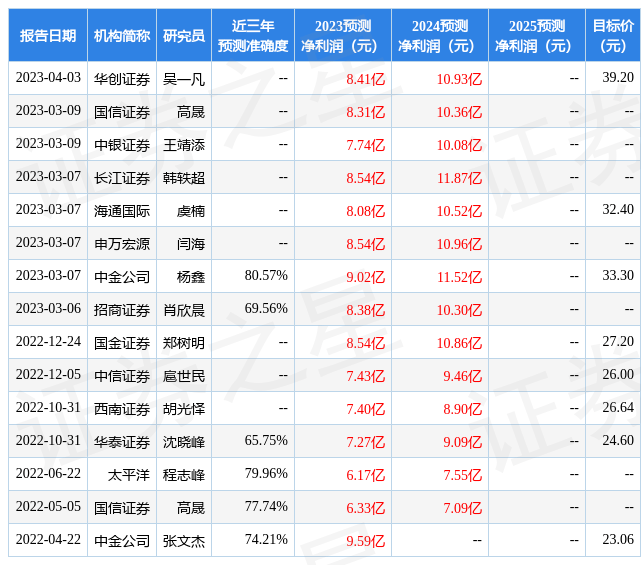Click the 2024预测净利润 column header
Screen dimensions: 641x565
(440, 36)
